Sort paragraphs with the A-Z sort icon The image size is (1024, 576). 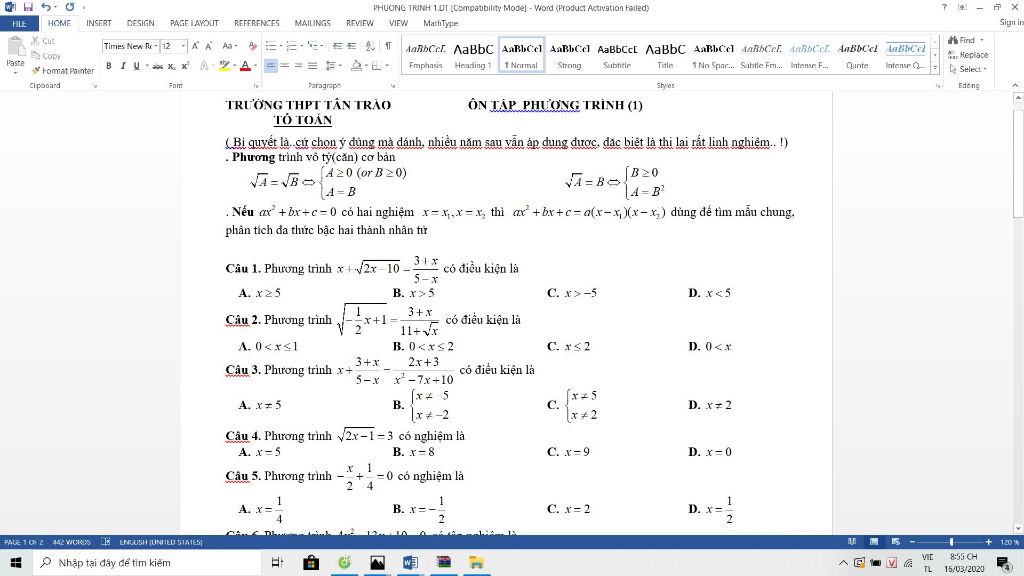coord(370,46)
